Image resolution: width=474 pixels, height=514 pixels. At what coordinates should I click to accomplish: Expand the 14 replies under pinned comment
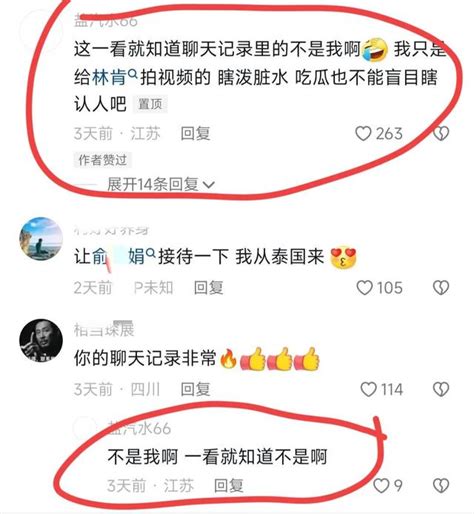tap(161, 184)
